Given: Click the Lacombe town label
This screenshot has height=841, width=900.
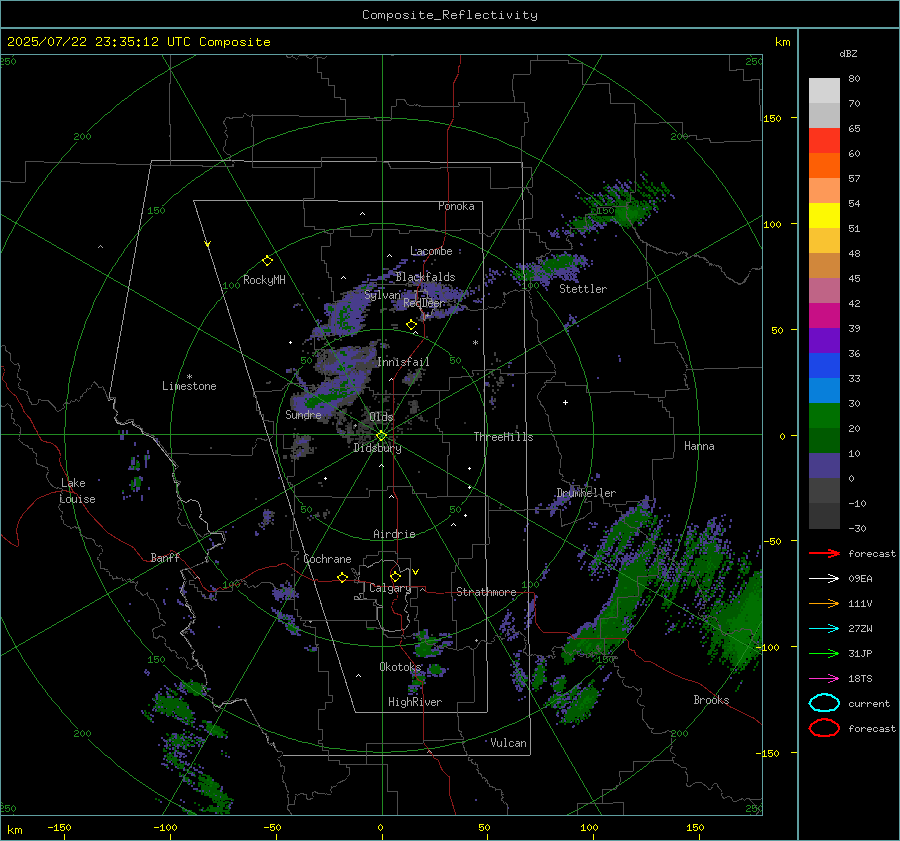Looking at the screenshot, I should [x=431, y=251].
